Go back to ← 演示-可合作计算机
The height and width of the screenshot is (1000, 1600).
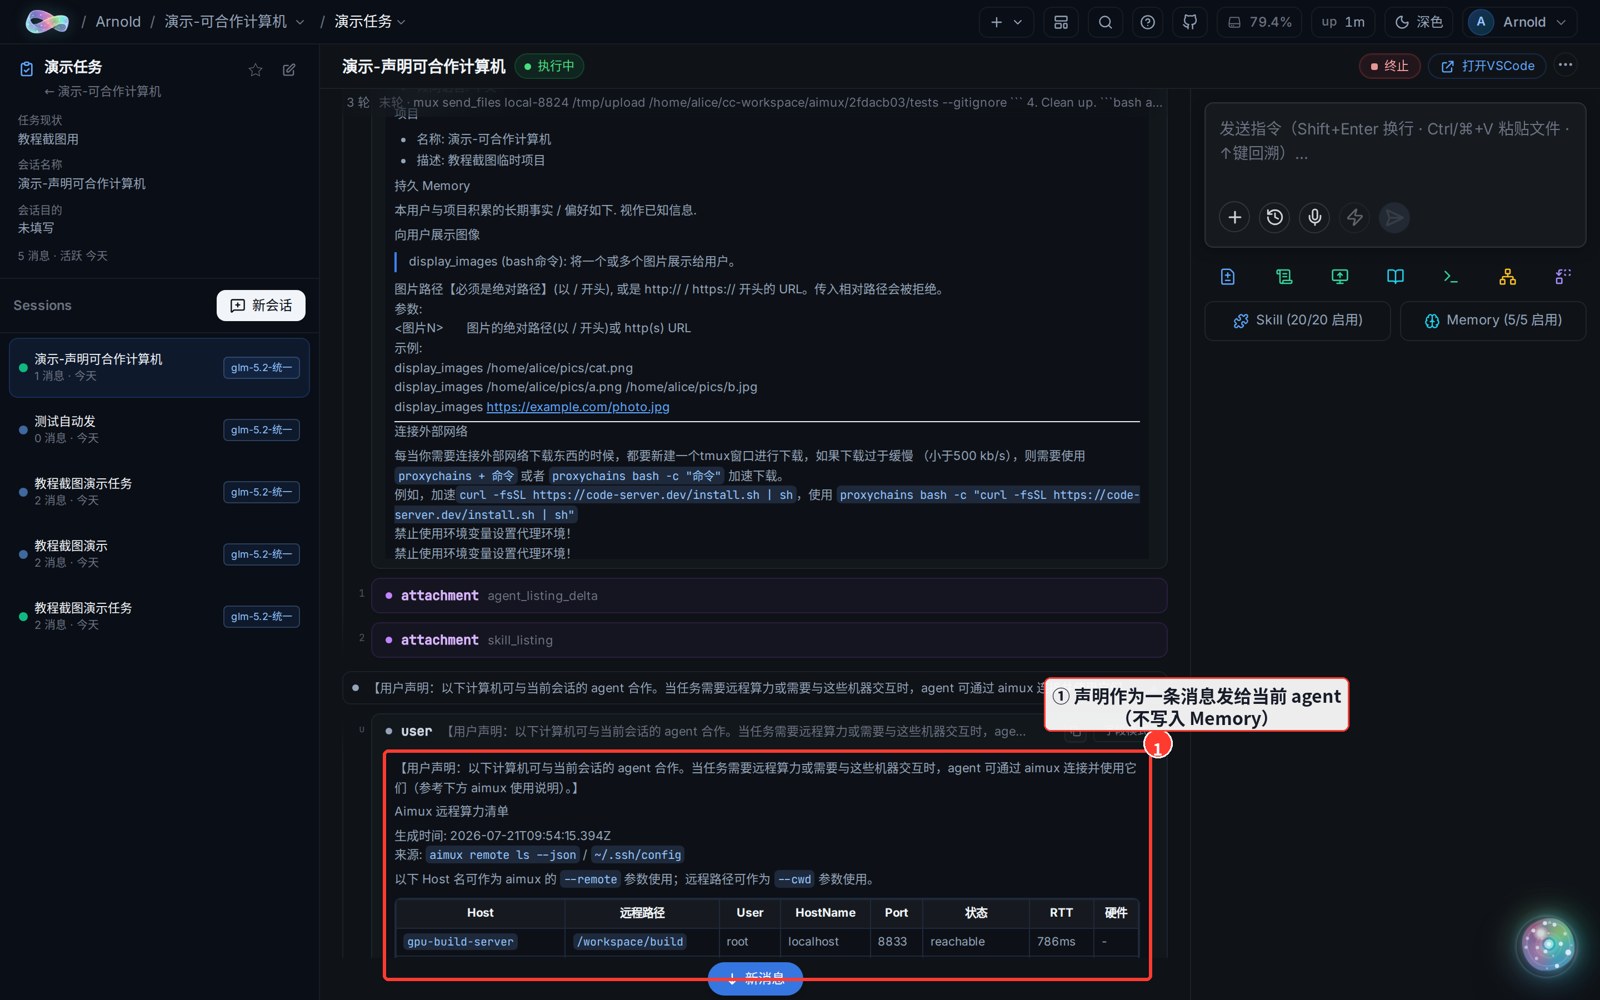(102, 91)
